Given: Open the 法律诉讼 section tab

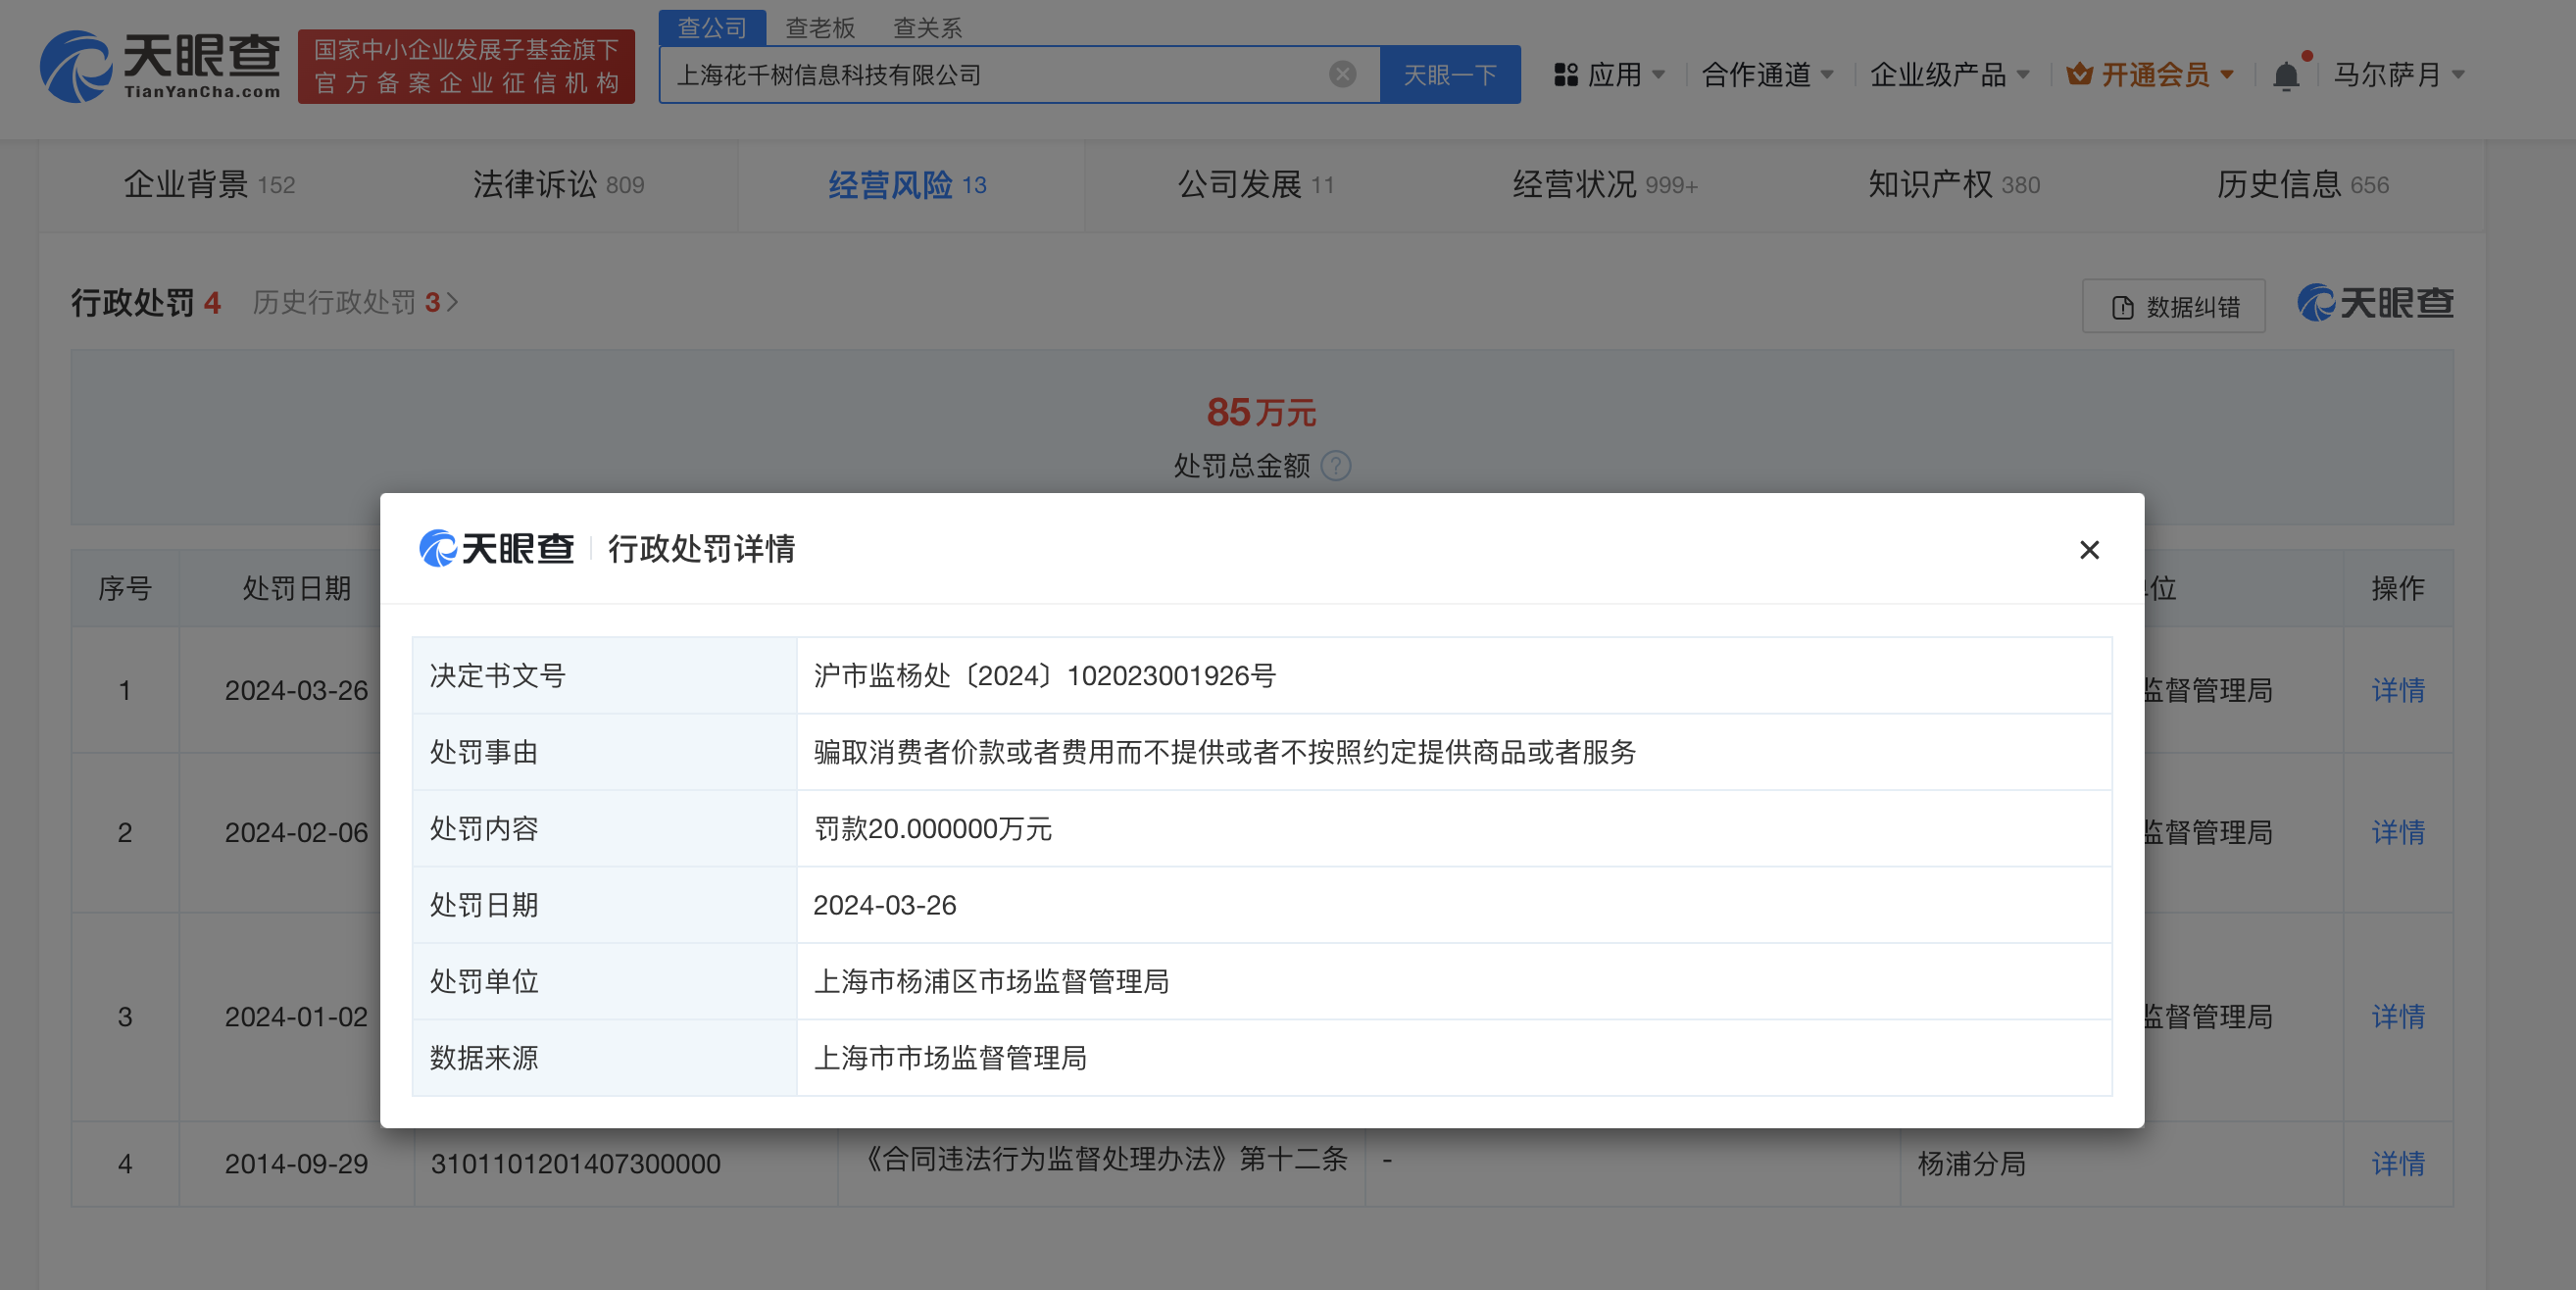Looking at the screenshot, I should click(557, 185).
